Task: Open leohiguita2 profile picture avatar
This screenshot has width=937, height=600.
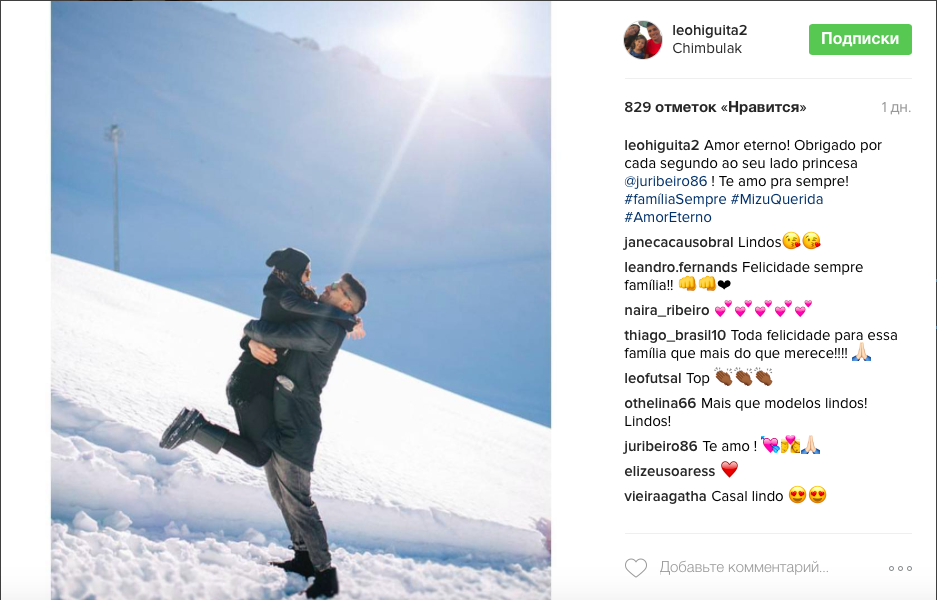Action: point(643,39)
